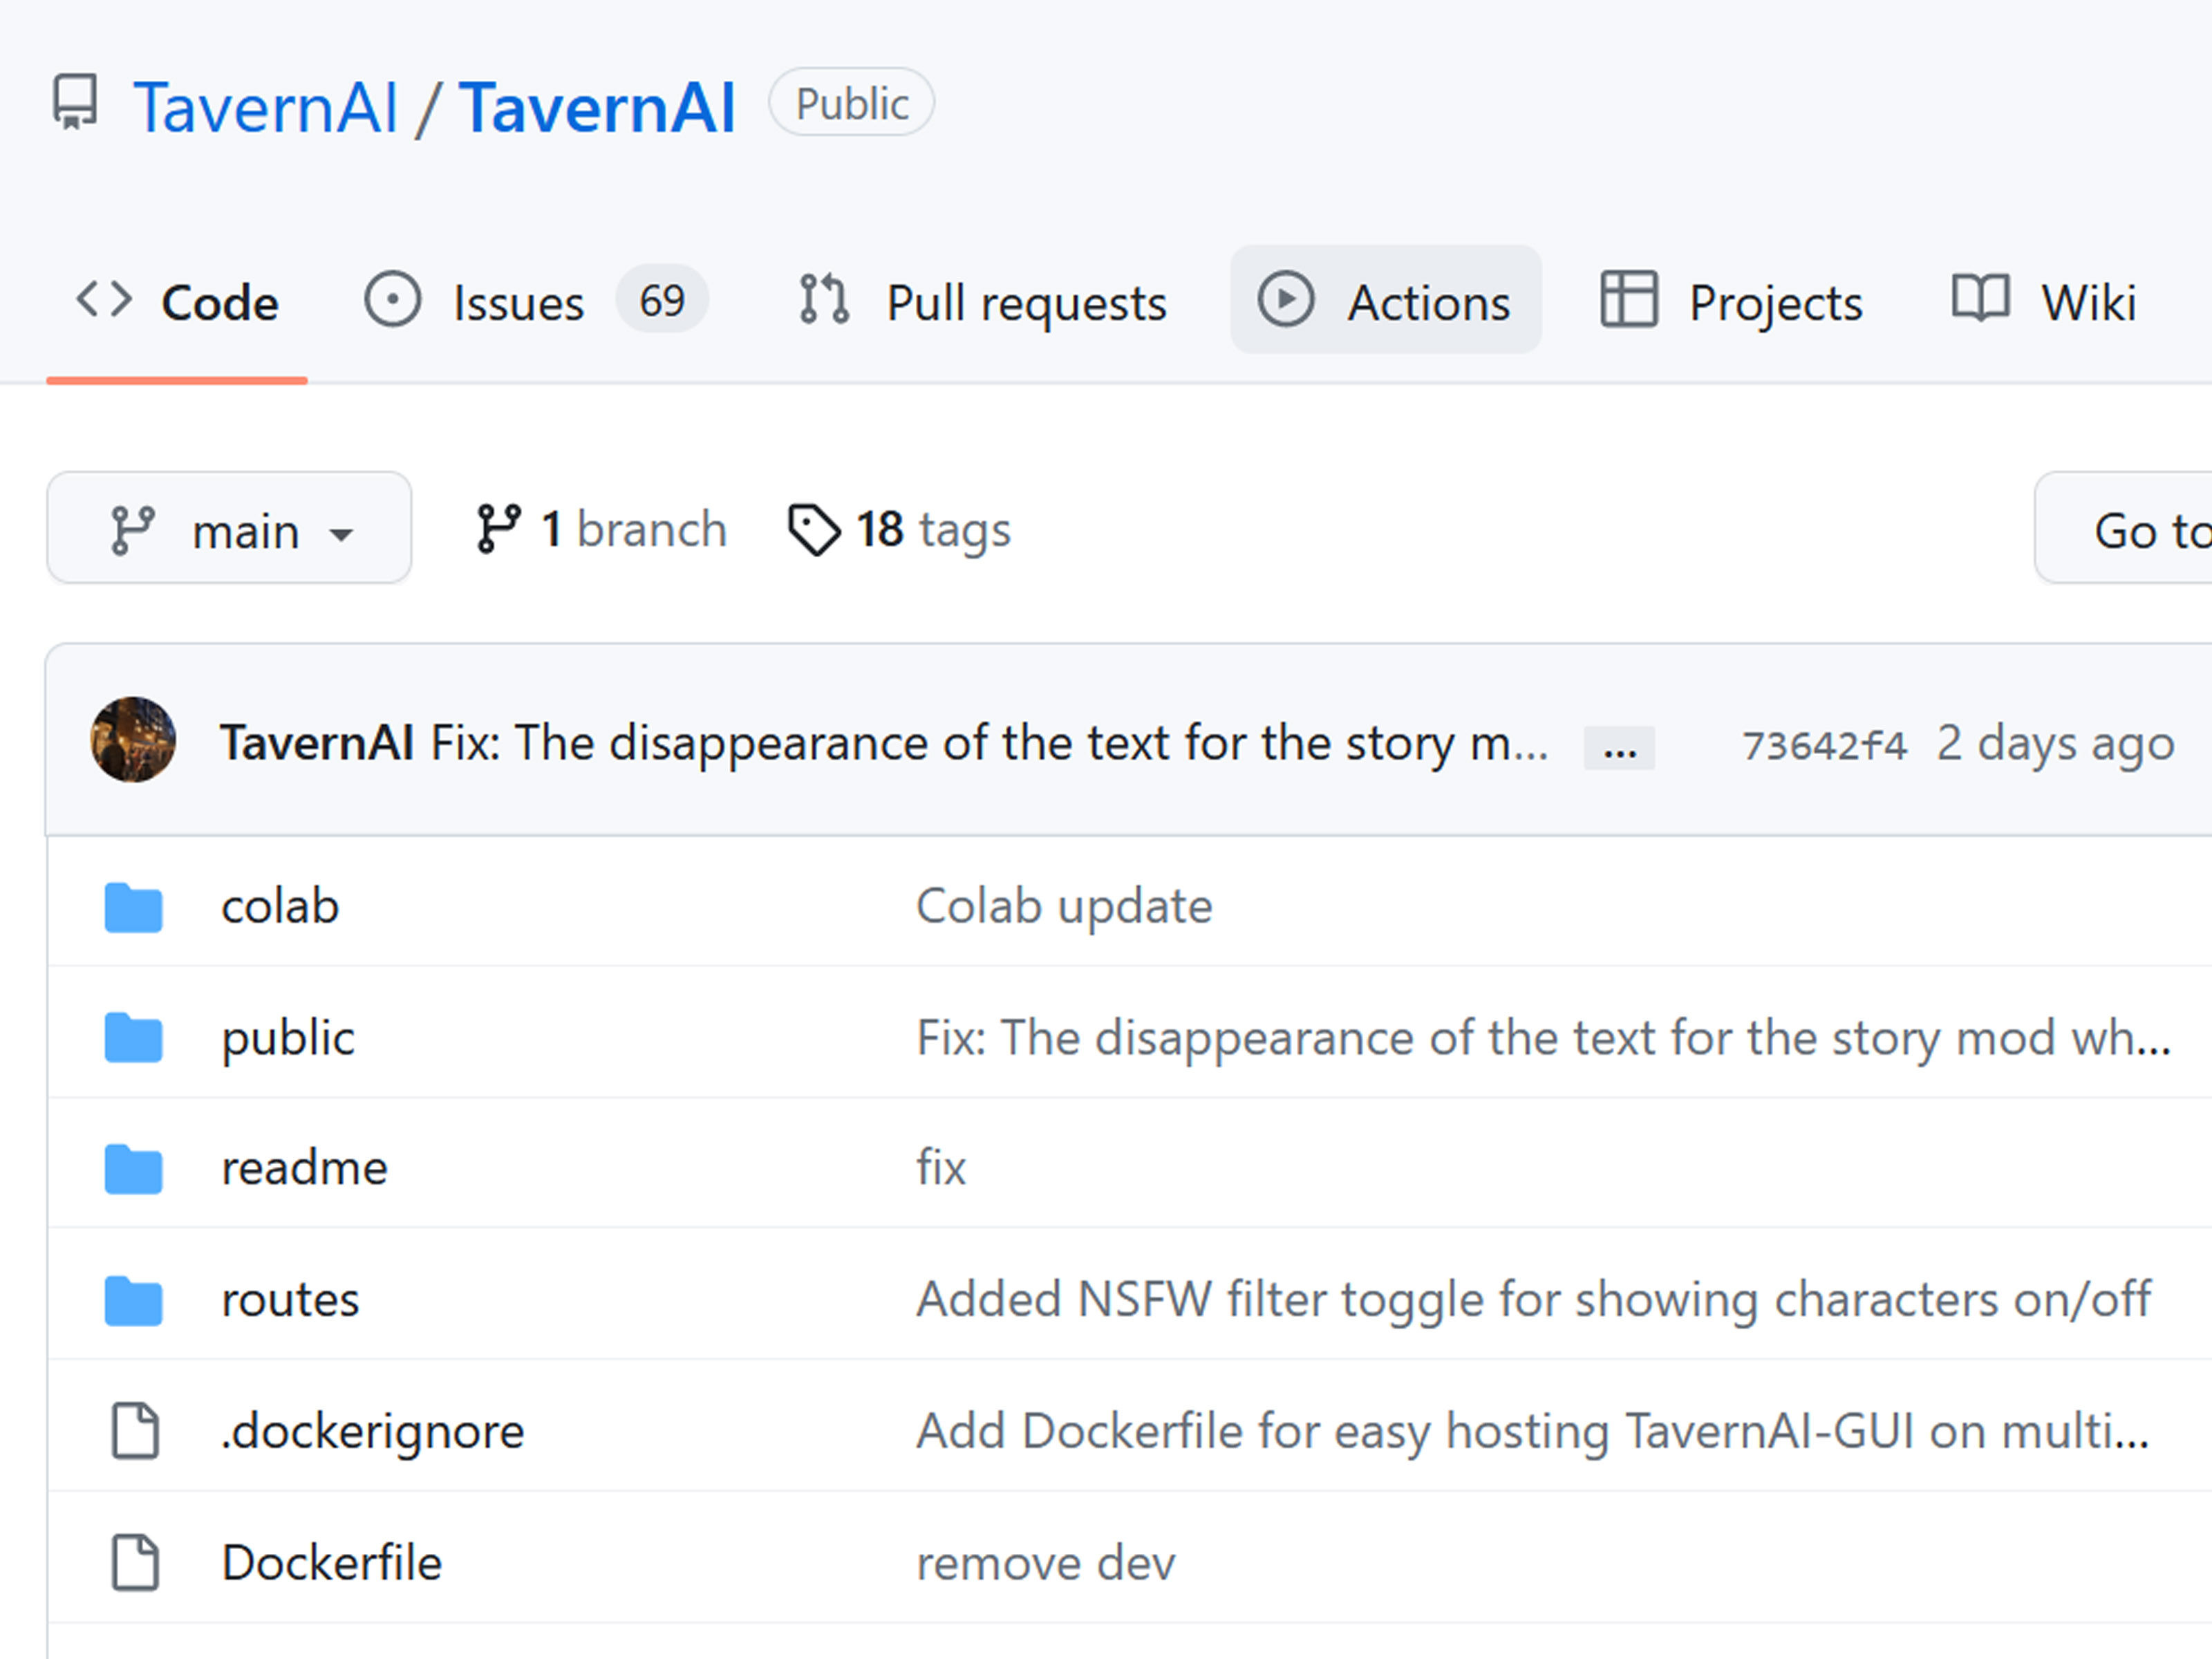Viewport: 2212px width, 1659px height.
Task: Click the 2 days ago commit timestamp
Action: point(2055,744)
